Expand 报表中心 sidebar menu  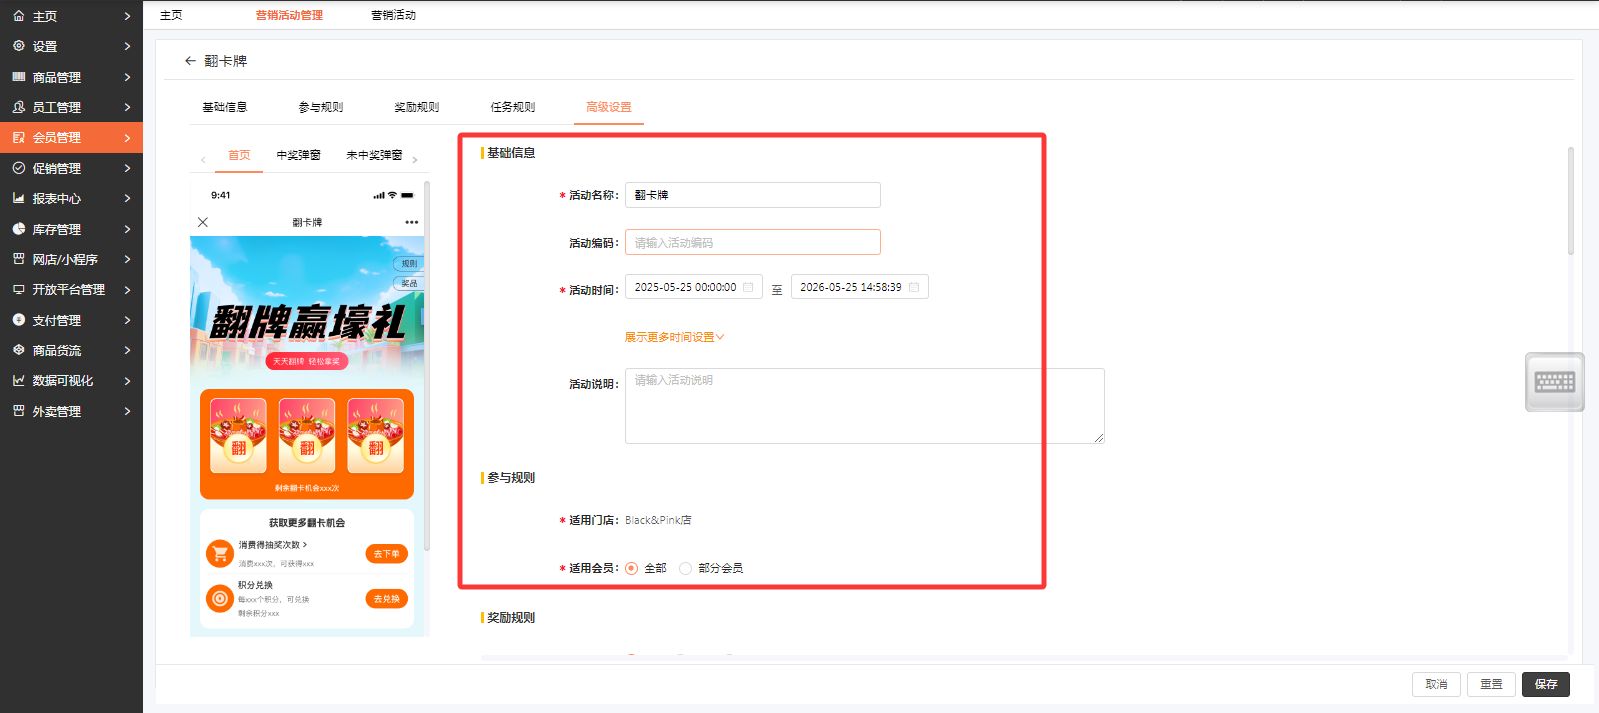click(x=71, y=199)
